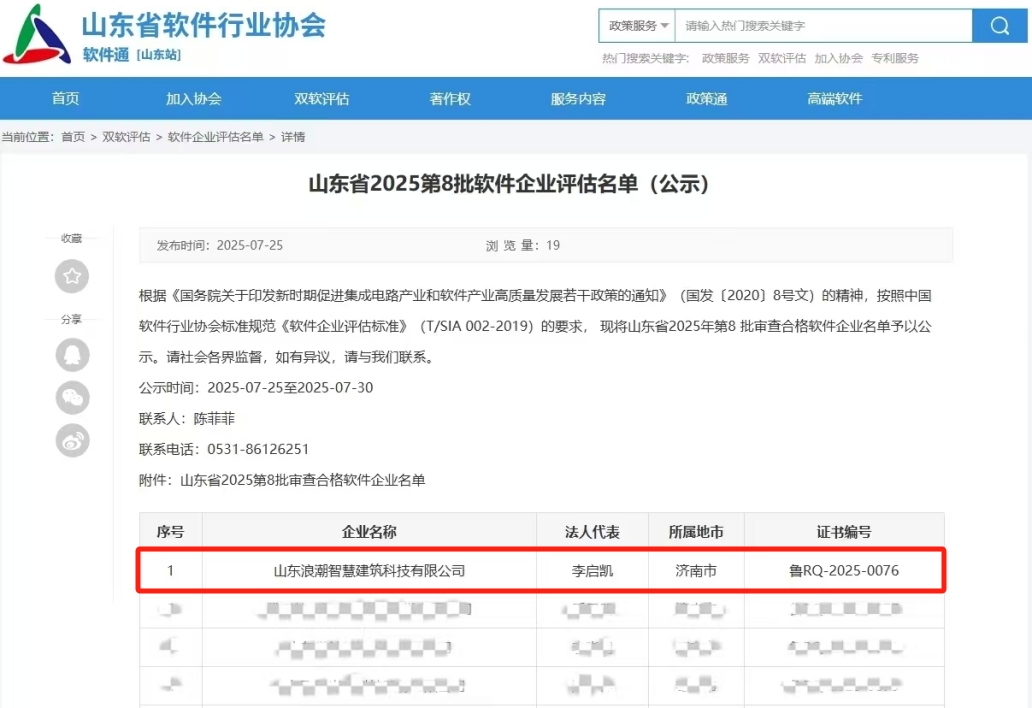Viewport: 1032px width, 708px height.
Task: Click the 证书编号 column header
Action: point(844,532)
